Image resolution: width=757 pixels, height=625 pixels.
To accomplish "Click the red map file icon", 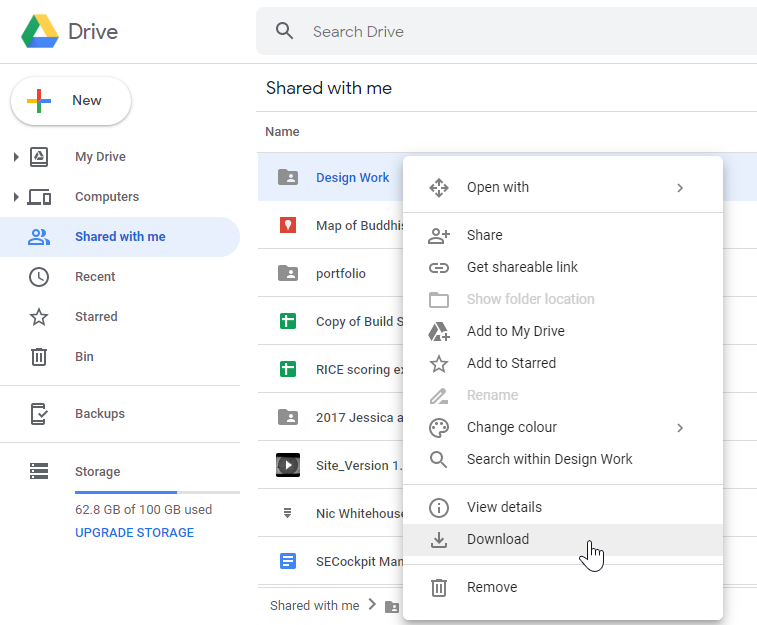I will coord(288,225).
